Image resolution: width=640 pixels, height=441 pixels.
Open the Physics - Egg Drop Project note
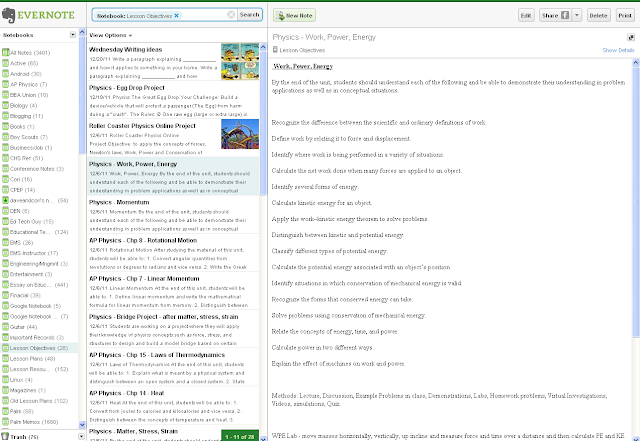(173, 100)
